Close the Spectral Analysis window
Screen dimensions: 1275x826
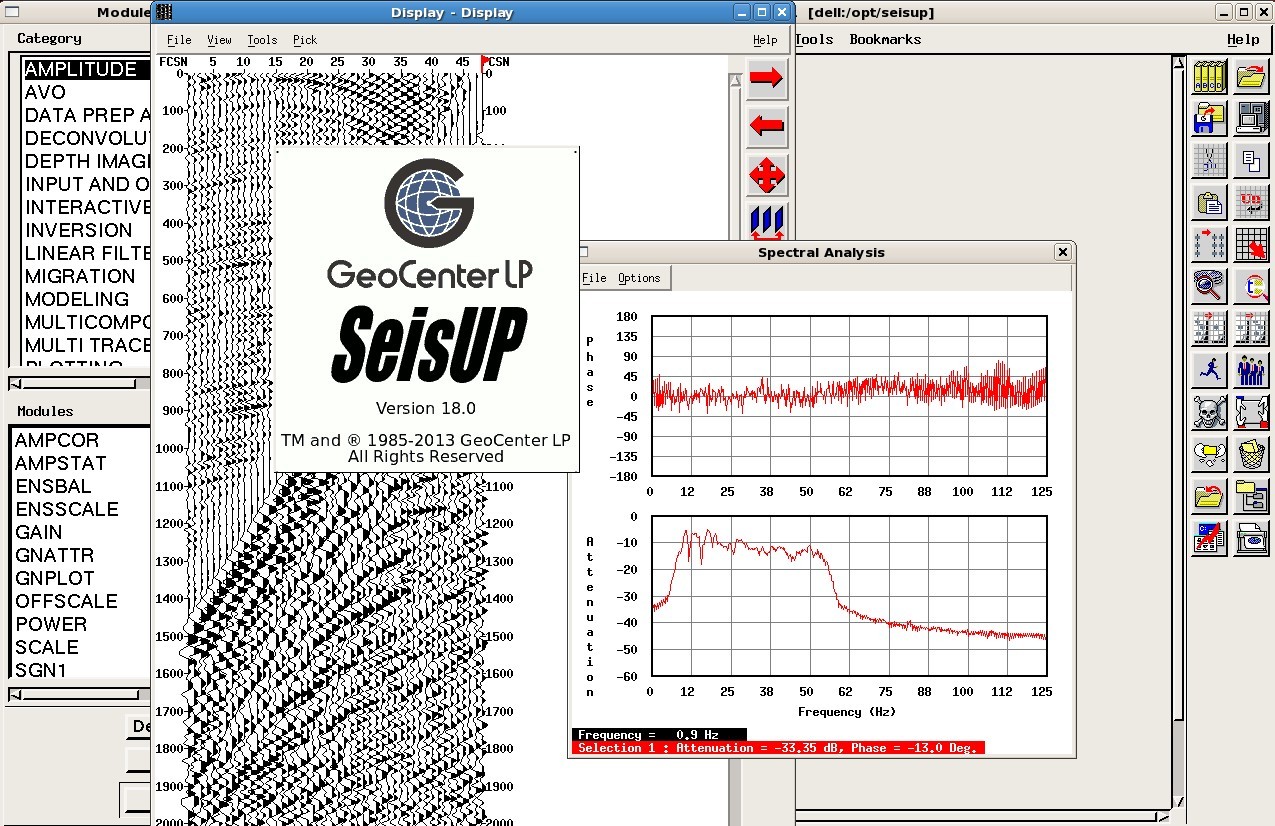[x=1063, y=252]
